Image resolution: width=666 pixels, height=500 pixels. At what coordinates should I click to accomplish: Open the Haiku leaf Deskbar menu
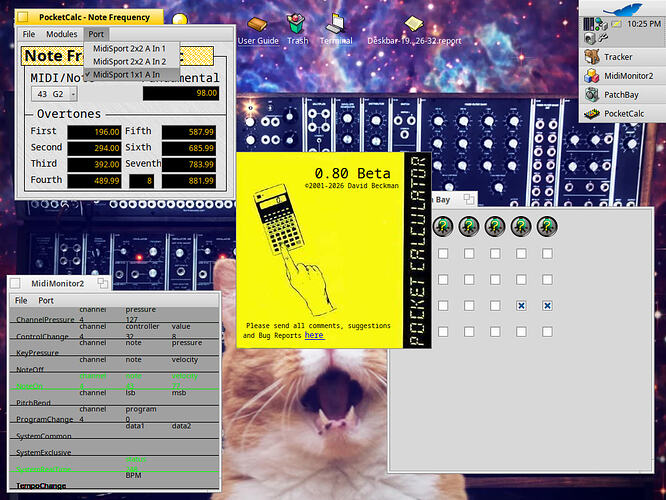[x=623, y=8]
